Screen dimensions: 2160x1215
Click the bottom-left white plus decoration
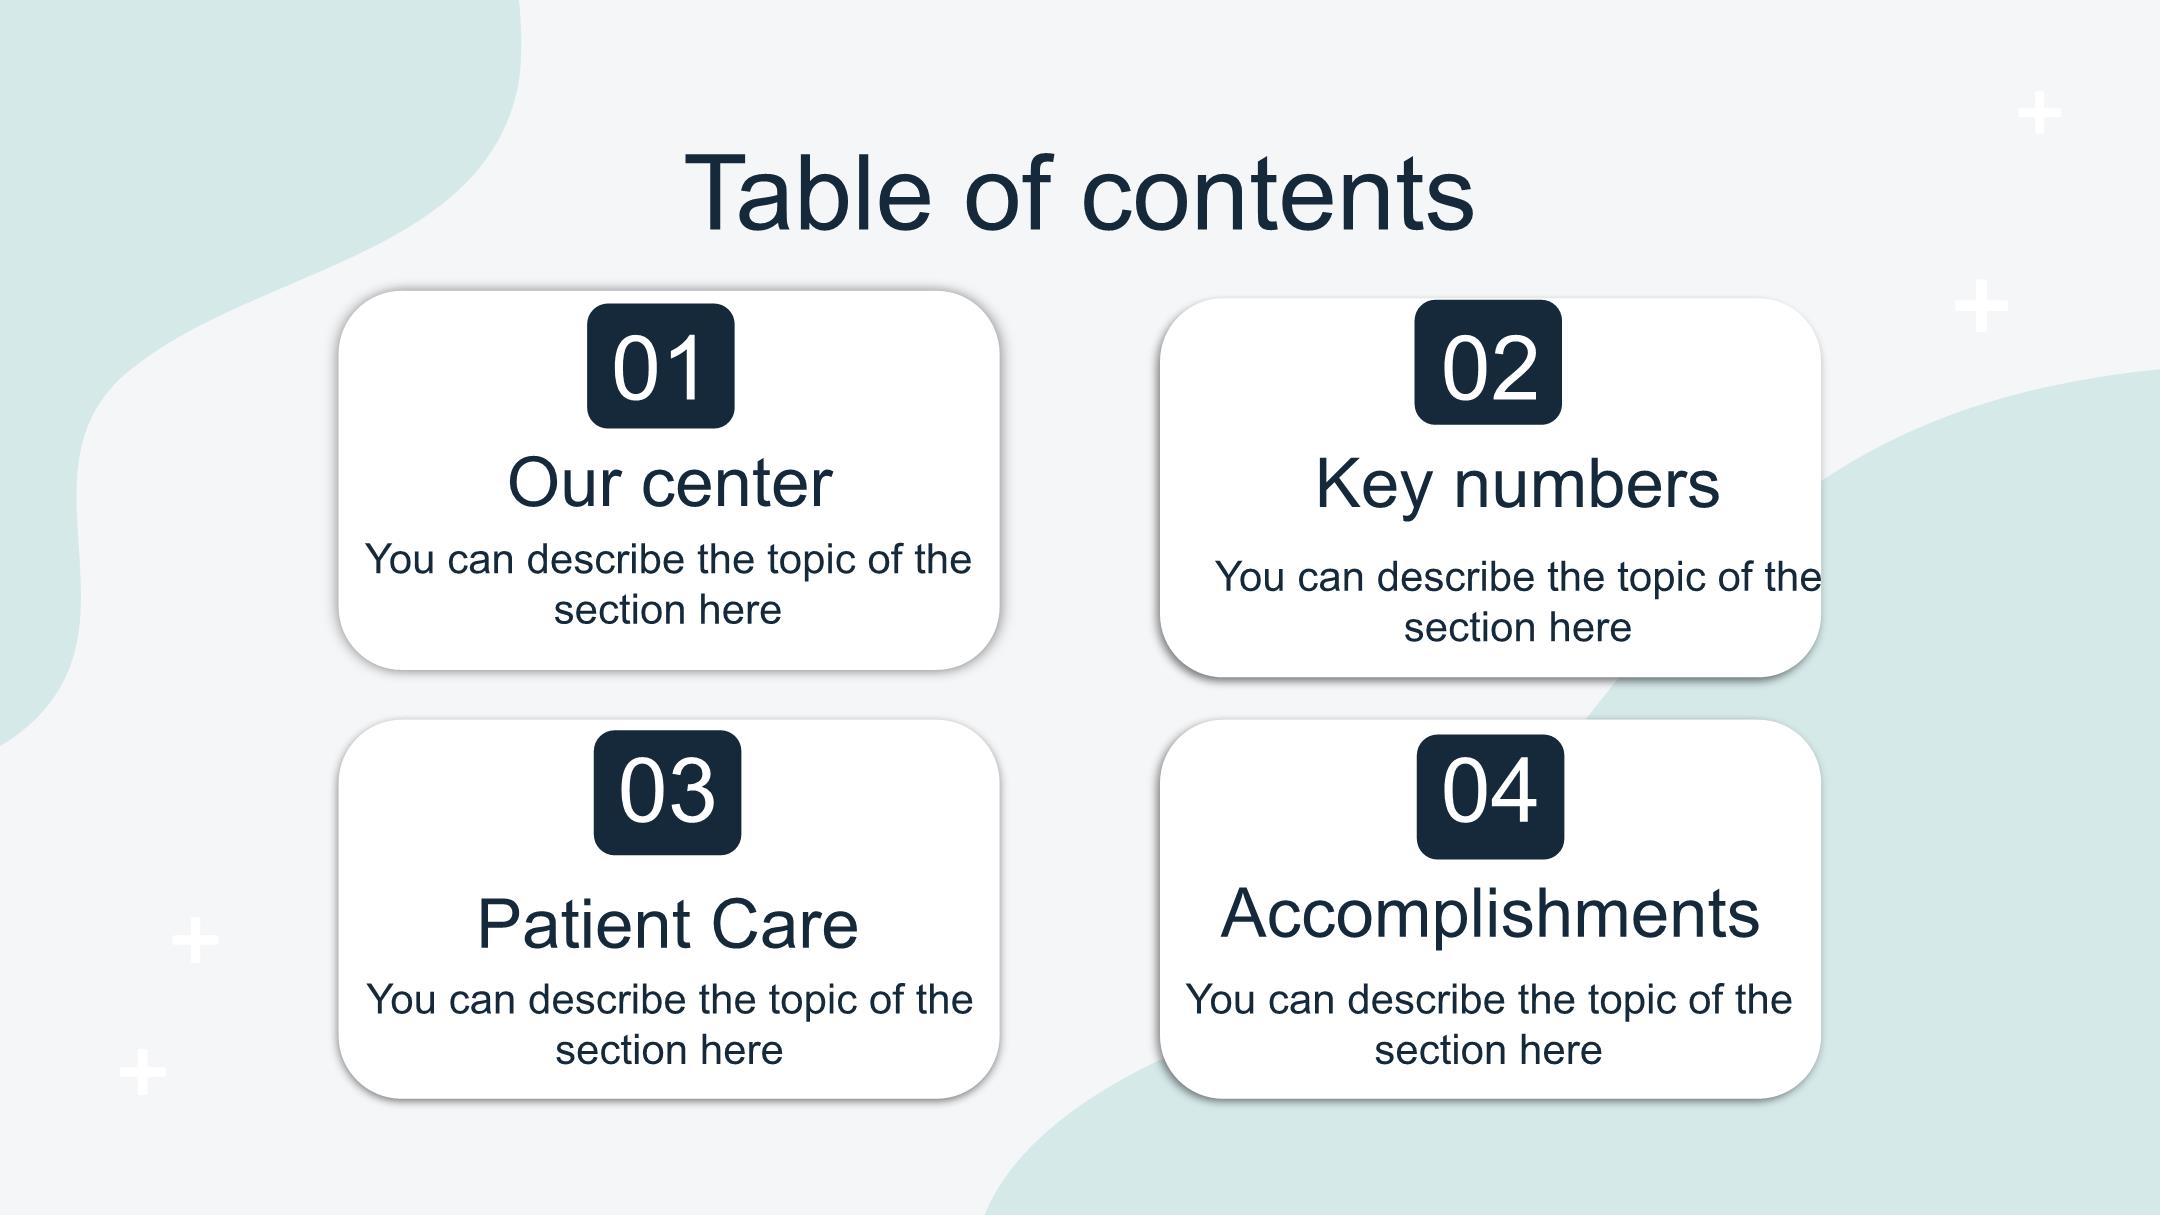(x=143, y=1072)
